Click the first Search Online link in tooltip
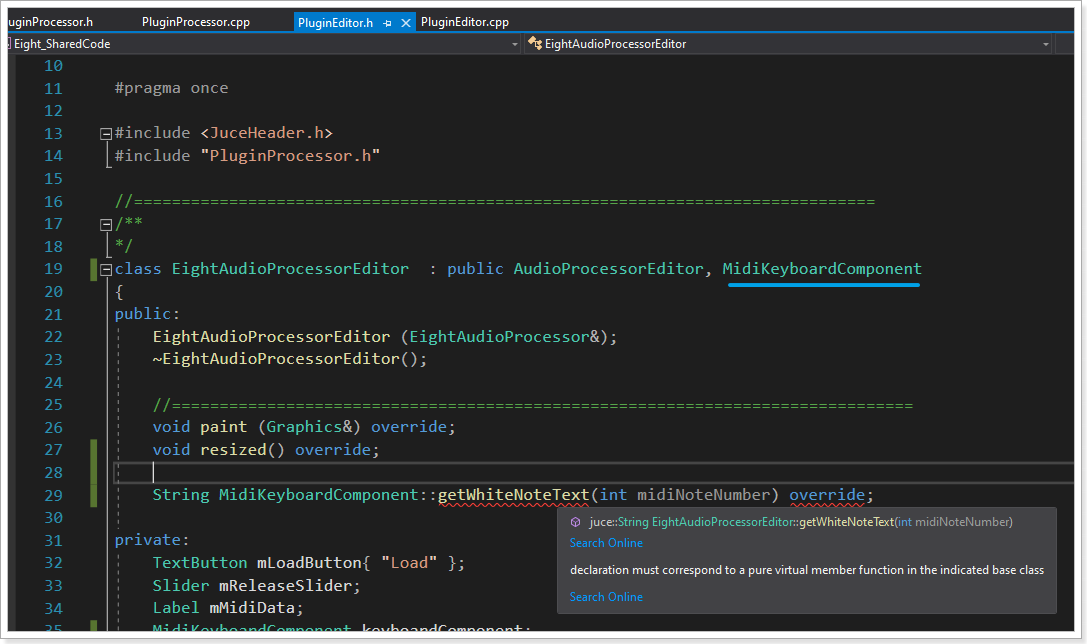Image resolution: width=1087 pixels, height=644 pixels. (606, 543)
